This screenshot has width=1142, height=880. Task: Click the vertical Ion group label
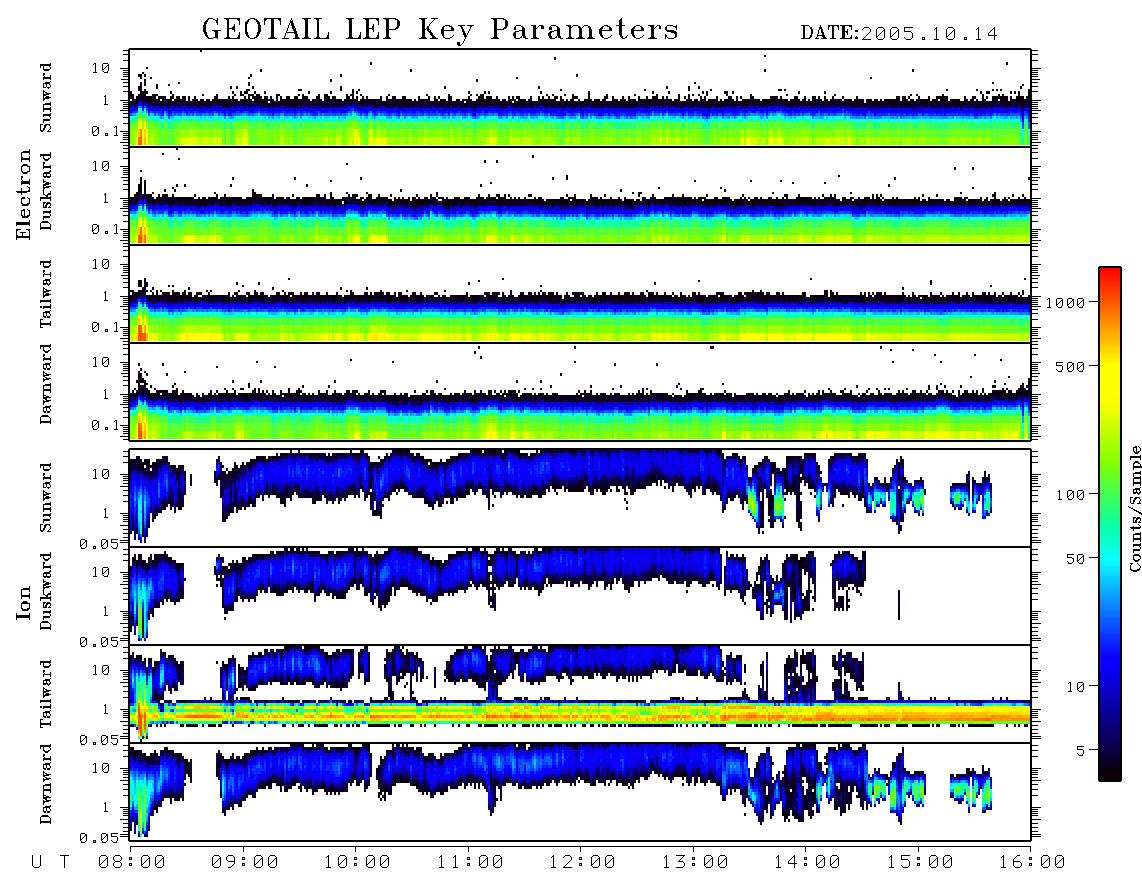(x=24, y=603)
